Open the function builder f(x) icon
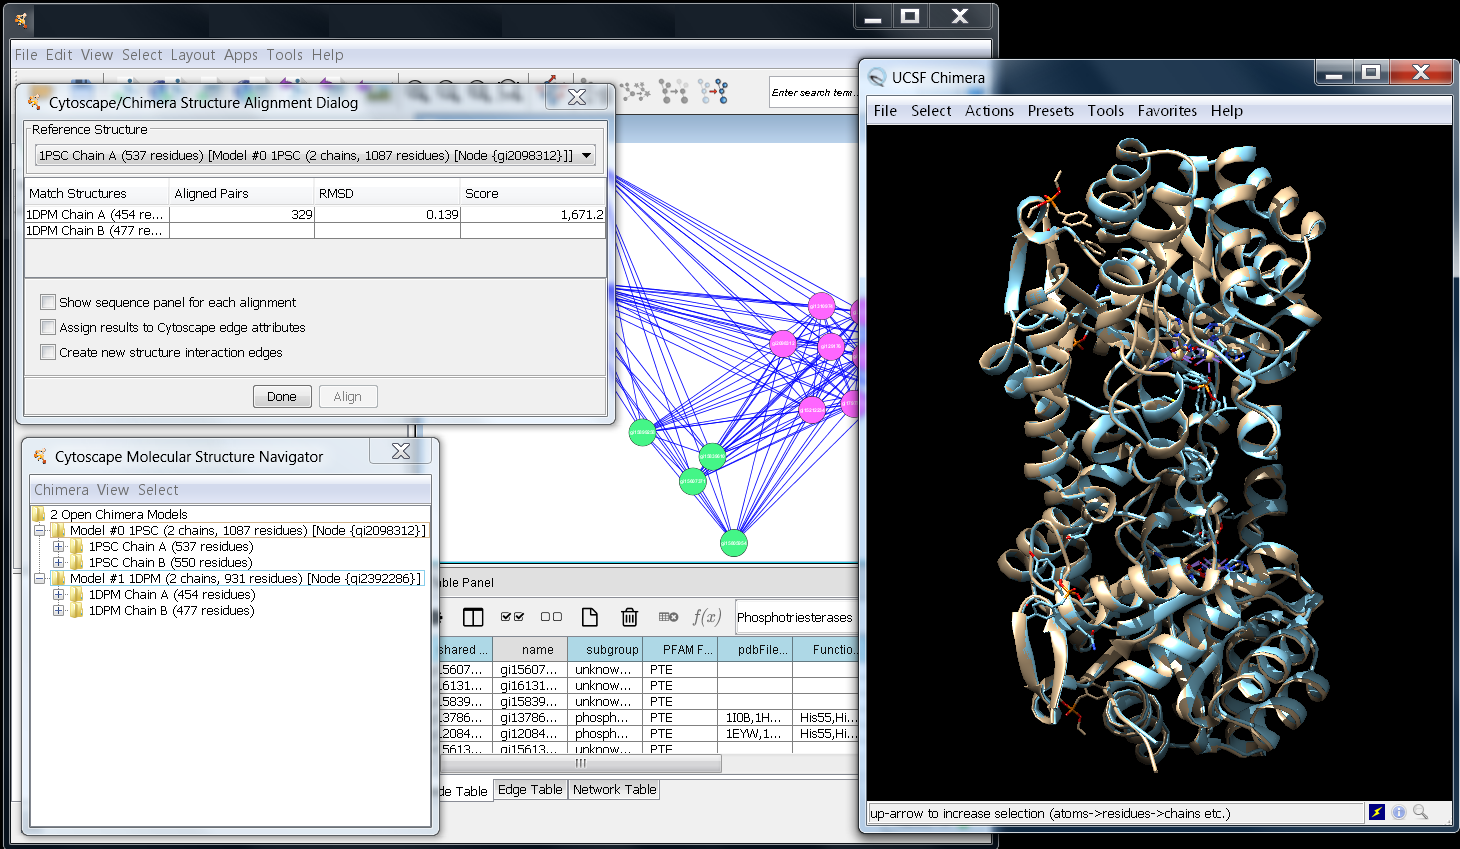 coord(706,617)
